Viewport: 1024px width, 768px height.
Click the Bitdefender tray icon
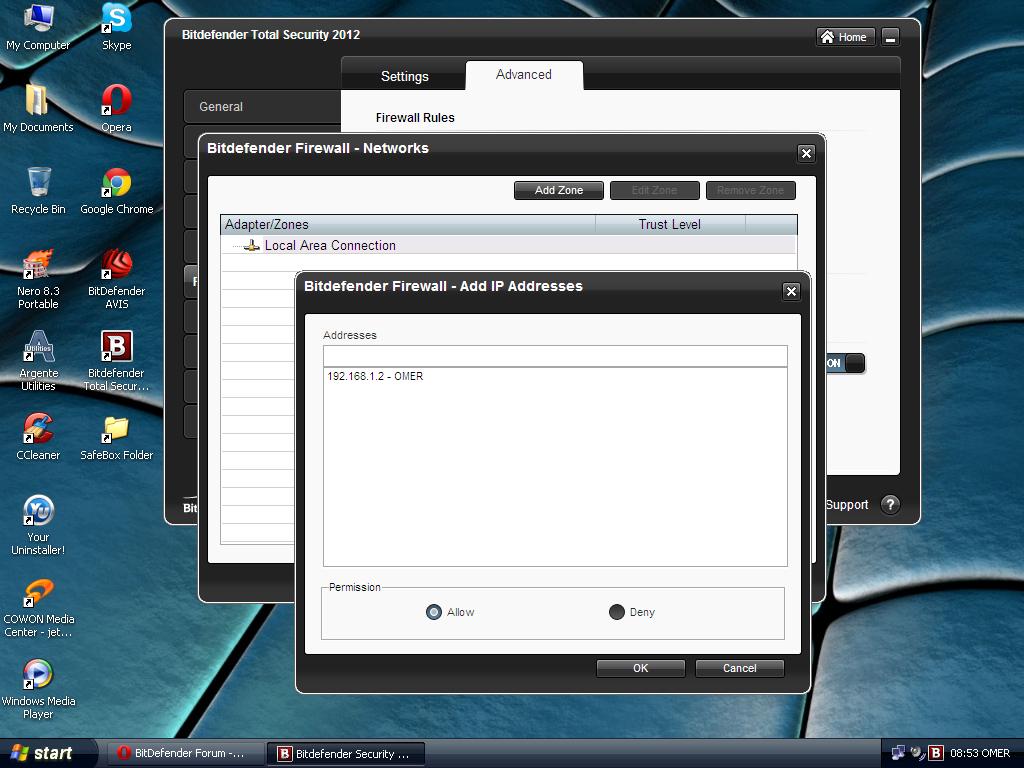[x=936, y=753]
